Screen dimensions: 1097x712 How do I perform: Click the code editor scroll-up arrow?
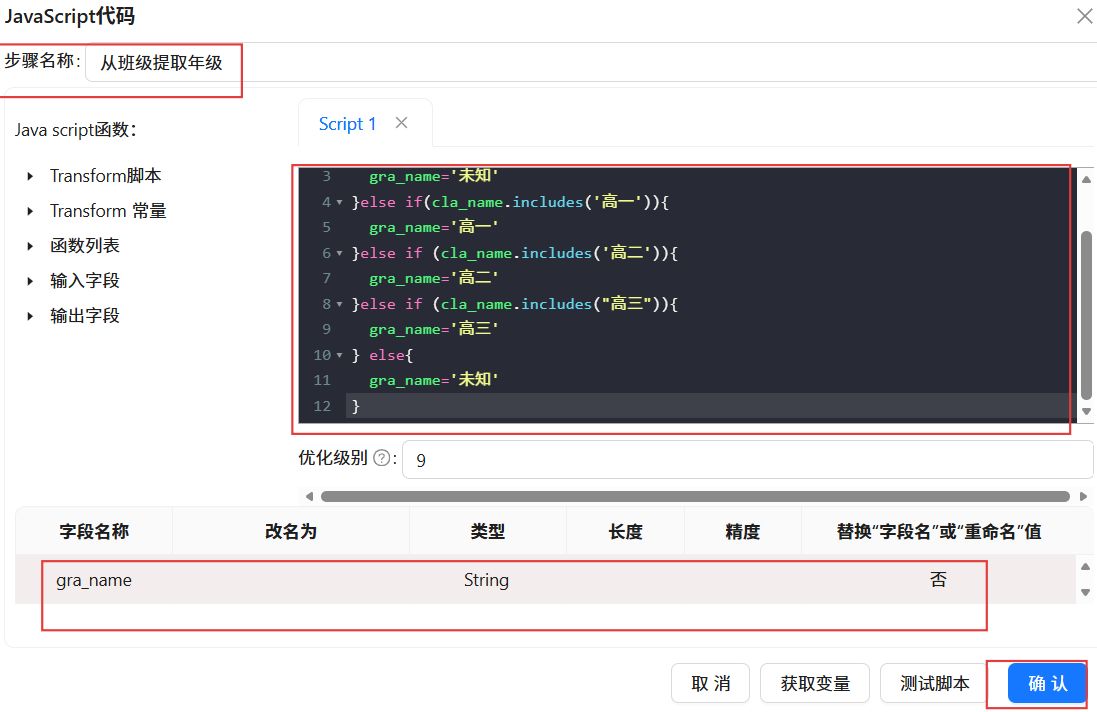(x=1086, y=180)
